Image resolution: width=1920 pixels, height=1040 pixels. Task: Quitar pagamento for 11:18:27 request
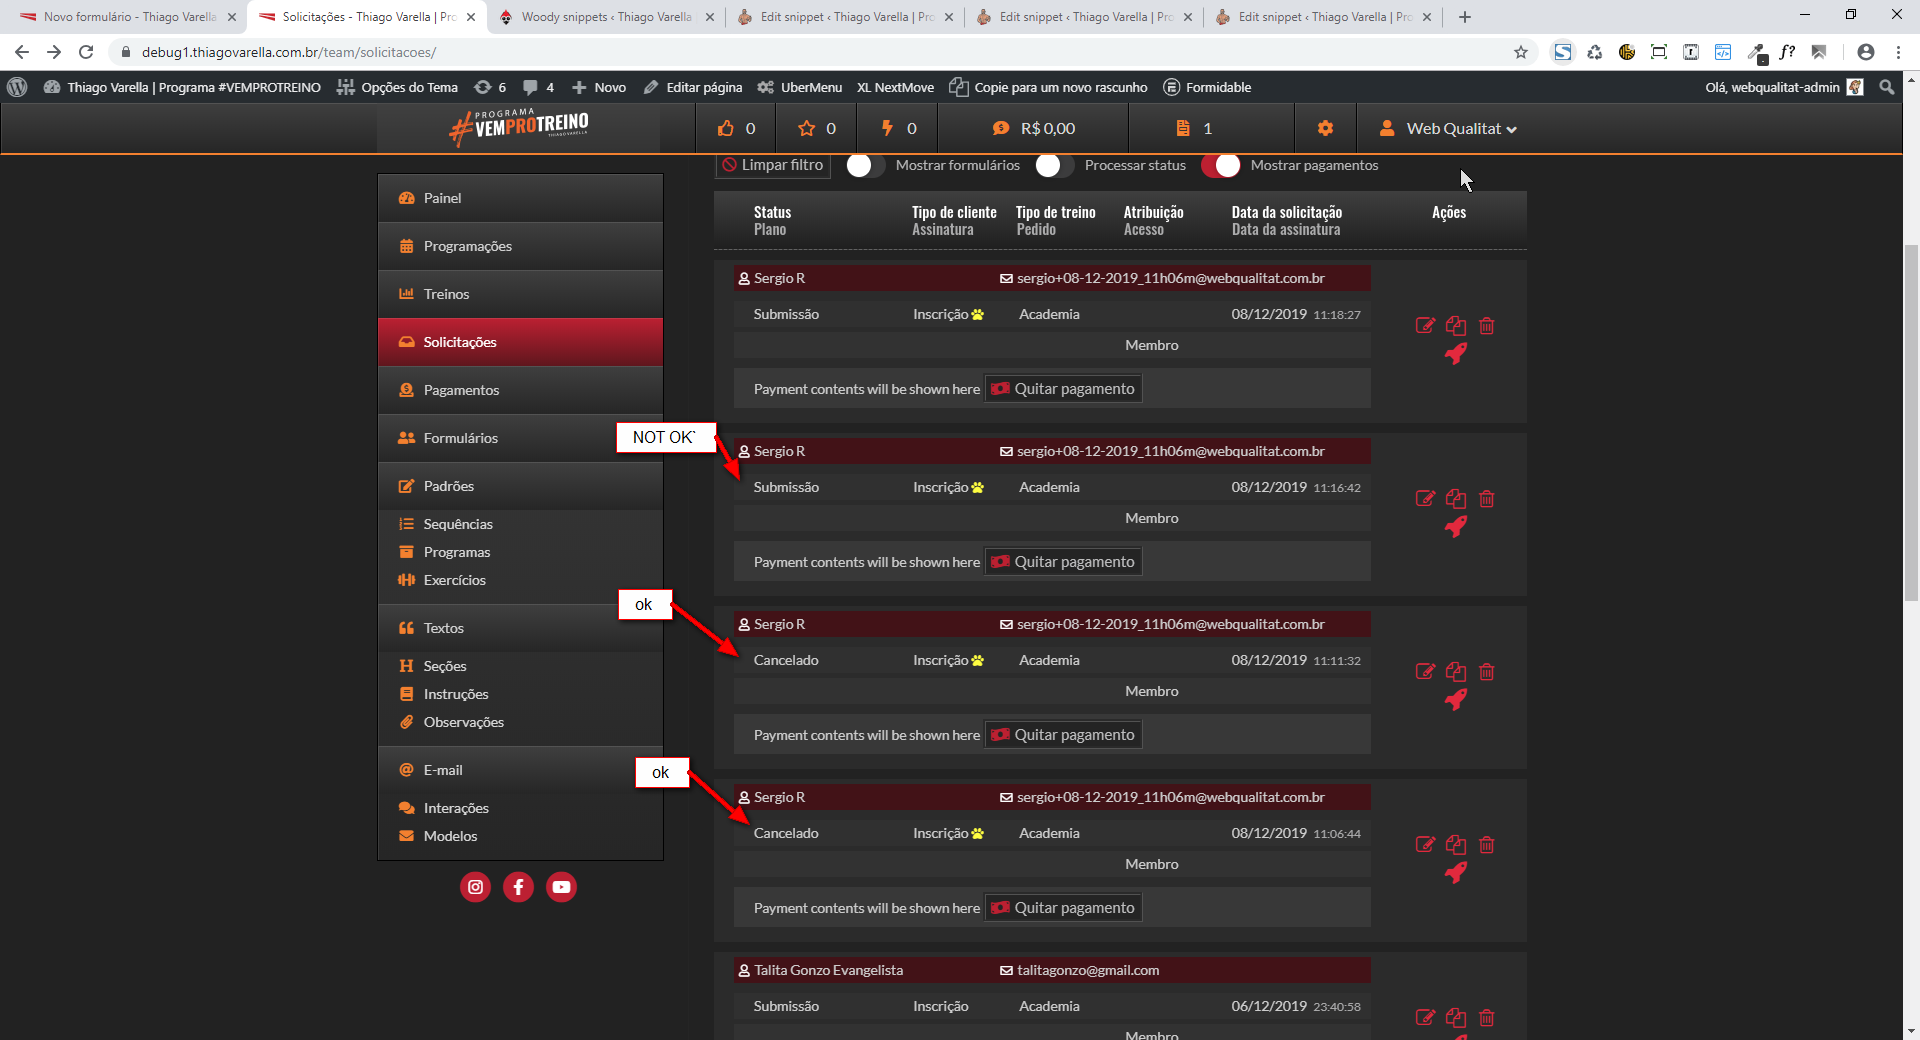(x=1064, y=389)
